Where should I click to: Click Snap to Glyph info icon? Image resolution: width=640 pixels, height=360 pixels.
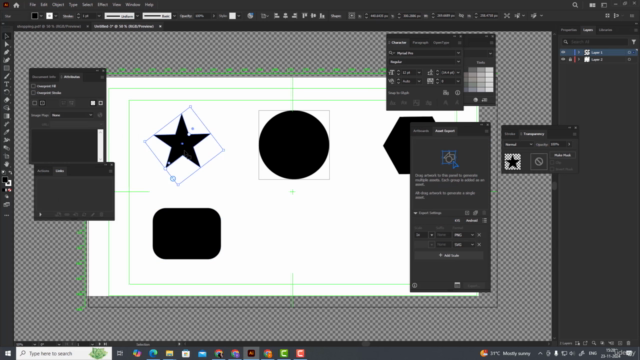coord(458,93)
